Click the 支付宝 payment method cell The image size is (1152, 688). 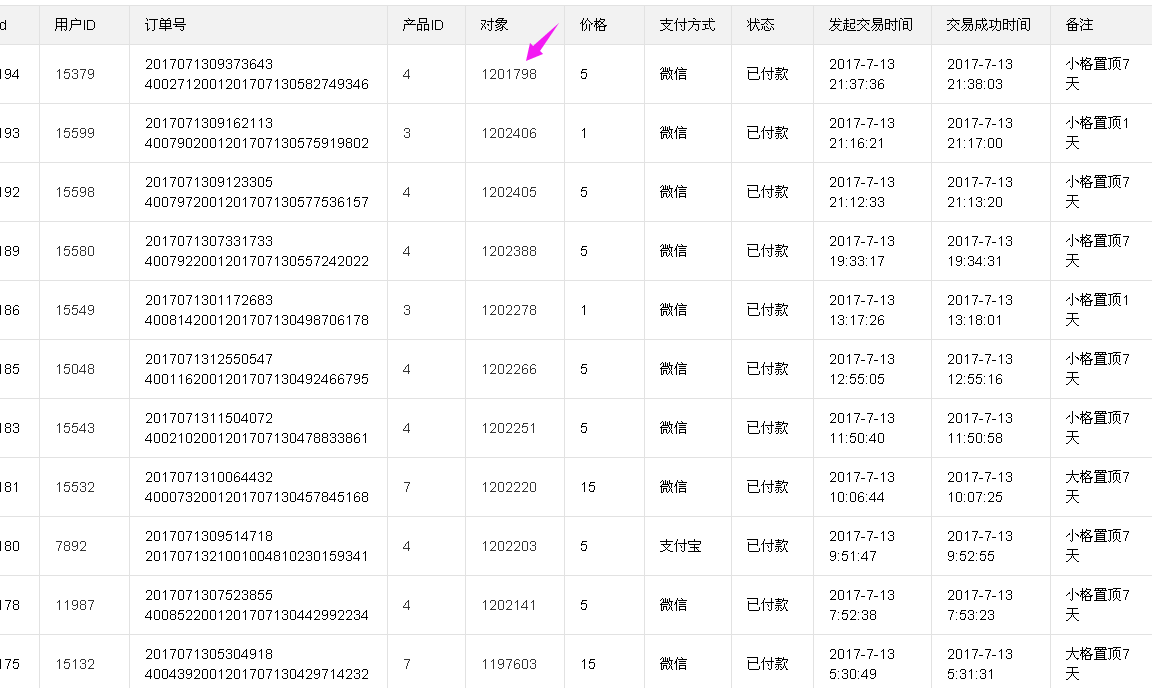[680, 546]
